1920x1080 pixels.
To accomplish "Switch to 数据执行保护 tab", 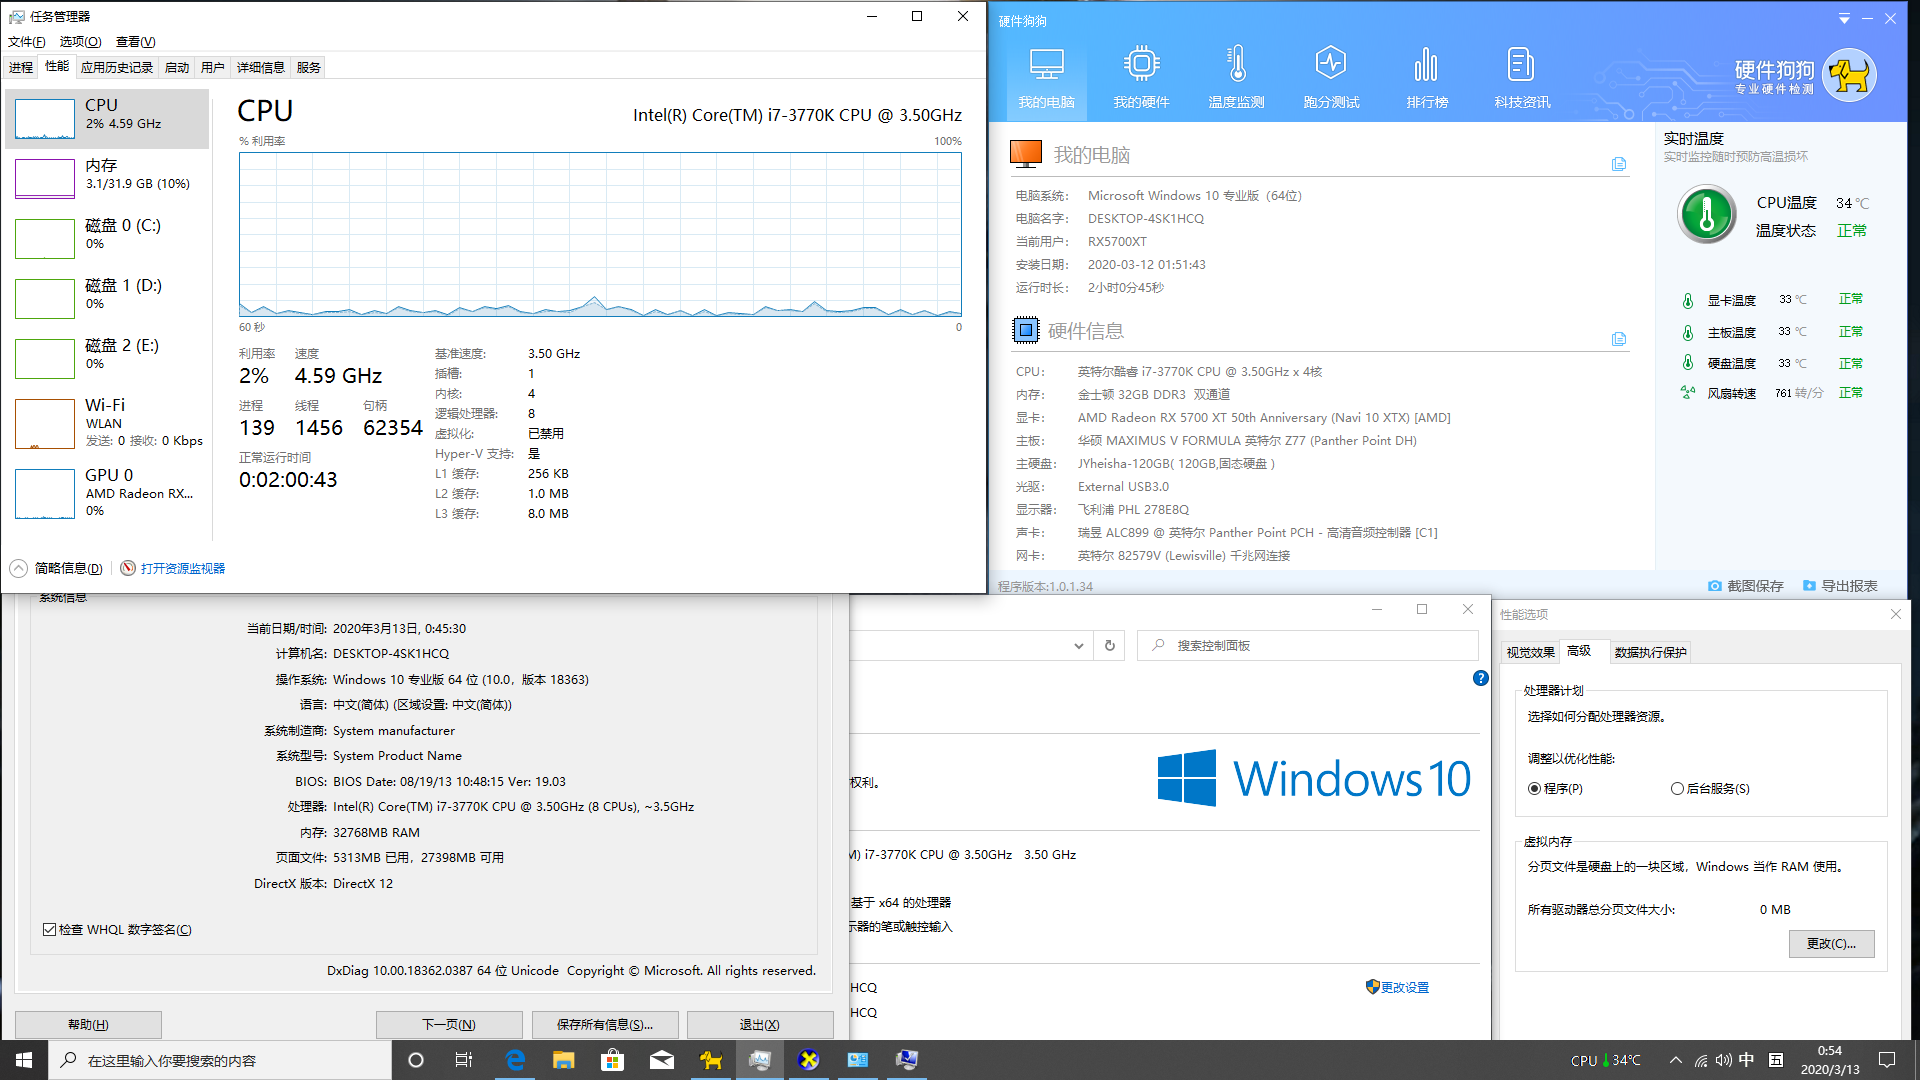I will coord(1650,653).
